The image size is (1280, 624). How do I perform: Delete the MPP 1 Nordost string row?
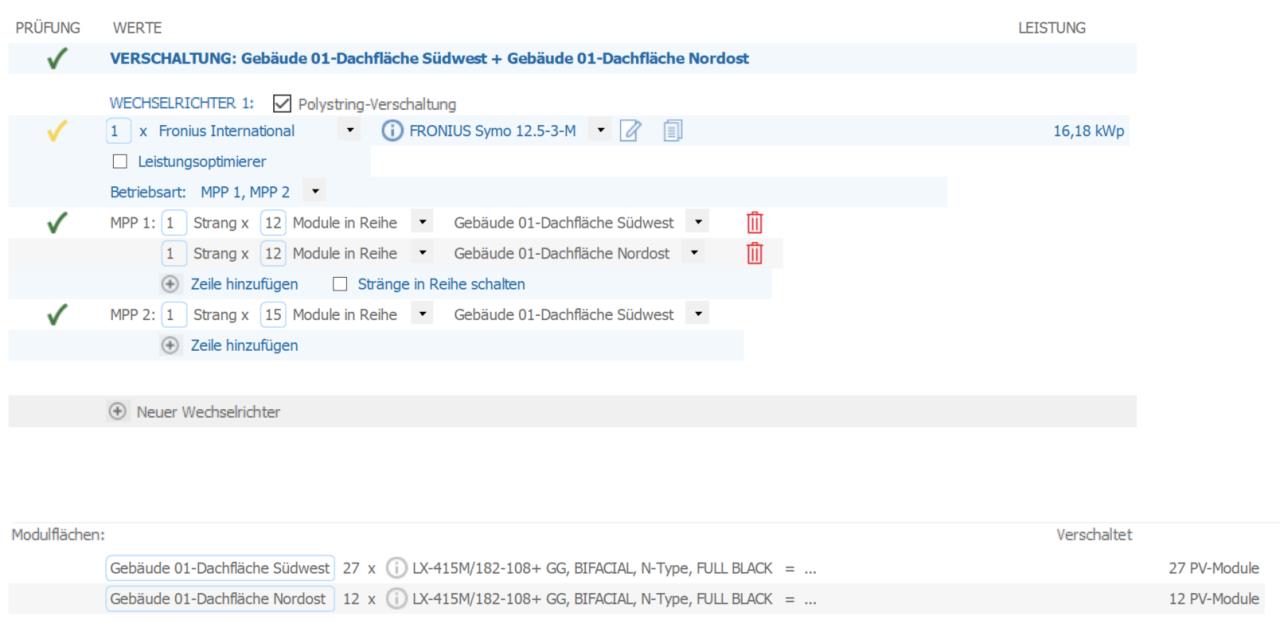(756, 254)
